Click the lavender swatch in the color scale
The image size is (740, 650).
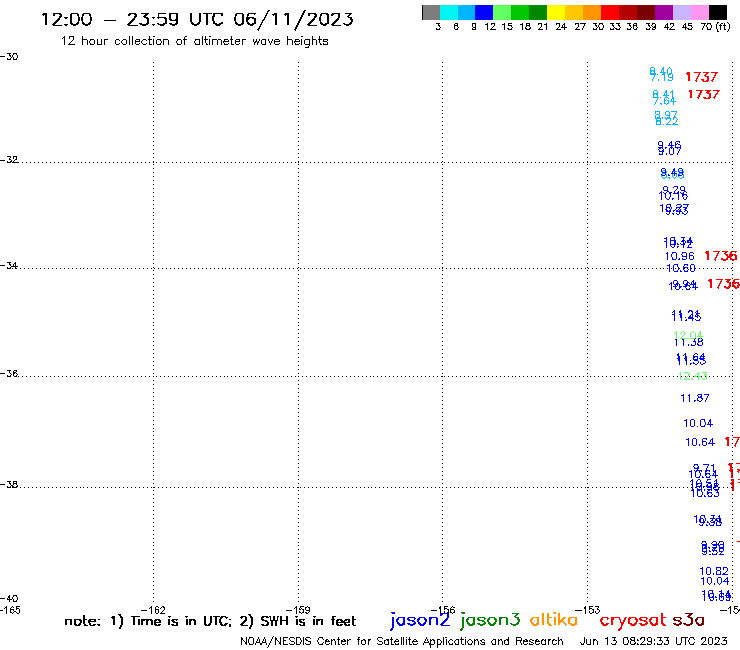(681, 12)
